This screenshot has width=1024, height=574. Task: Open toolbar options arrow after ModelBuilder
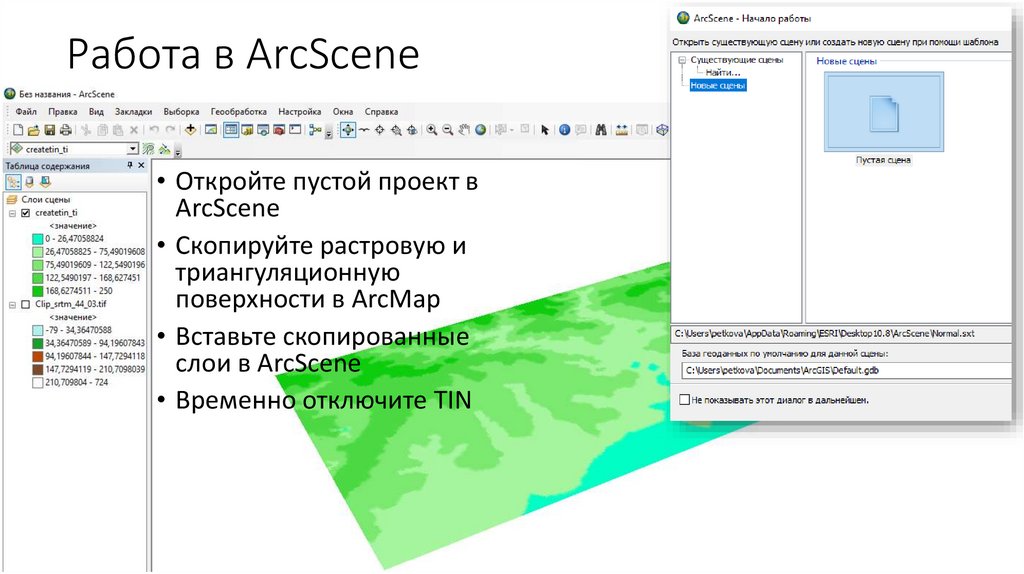click(x=328, y=134)
